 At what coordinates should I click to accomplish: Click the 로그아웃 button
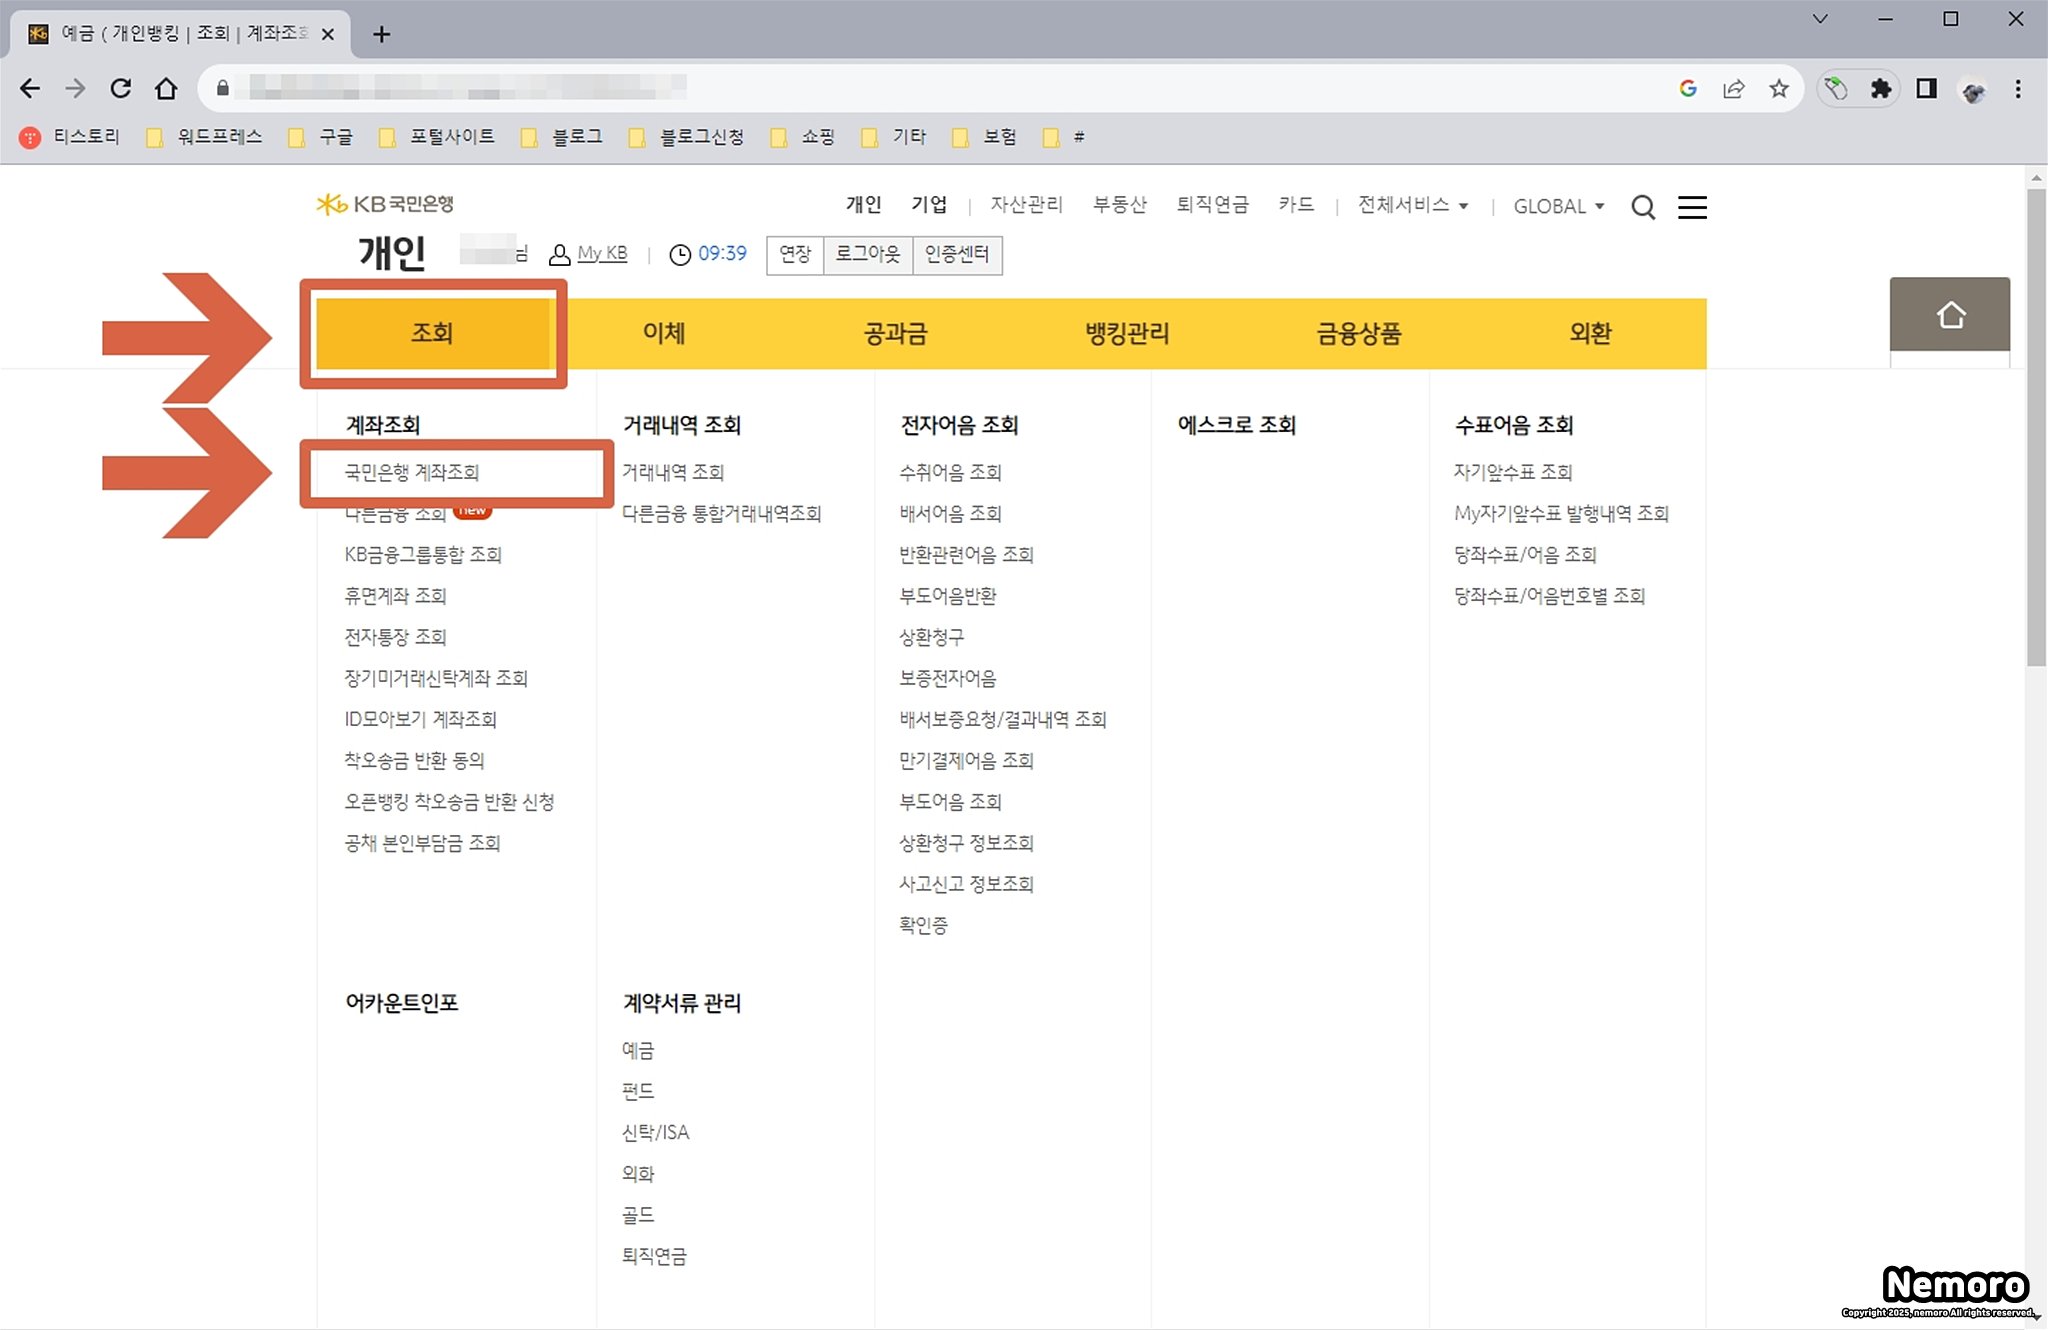pos(867,254)
